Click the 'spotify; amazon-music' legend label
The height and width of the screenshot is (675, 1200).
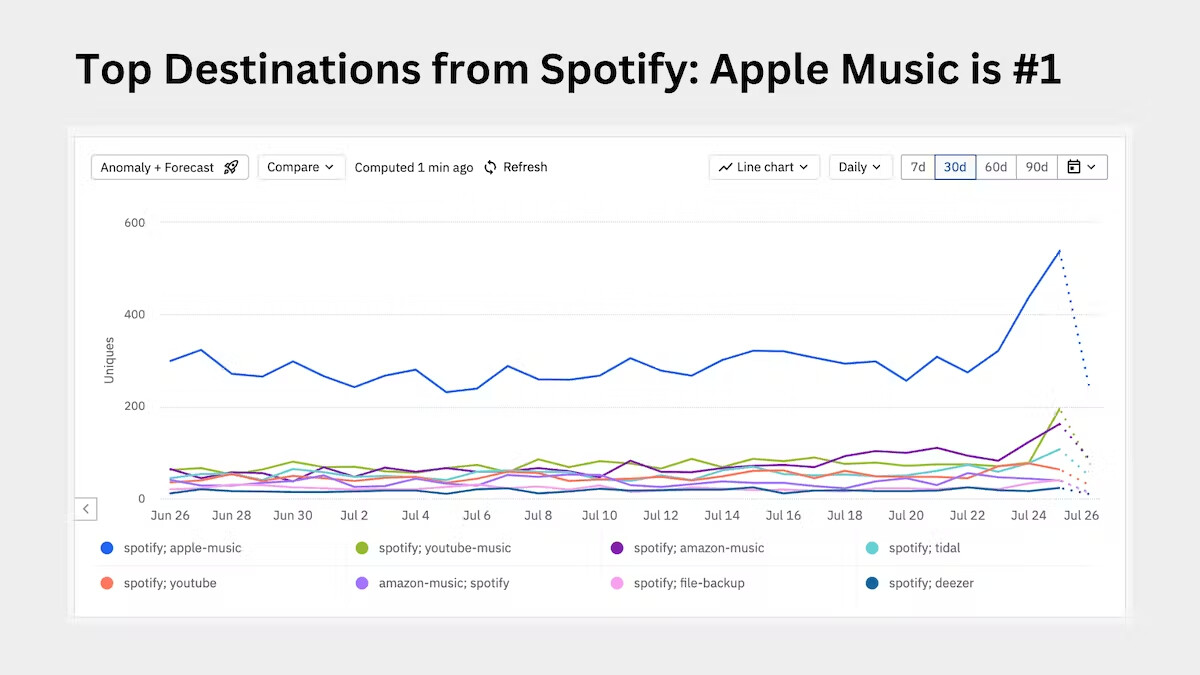coord(699,548)
